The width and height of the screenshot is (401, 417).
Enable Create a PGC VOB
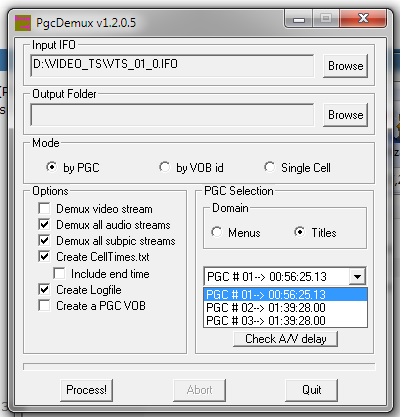pos(44,306)
